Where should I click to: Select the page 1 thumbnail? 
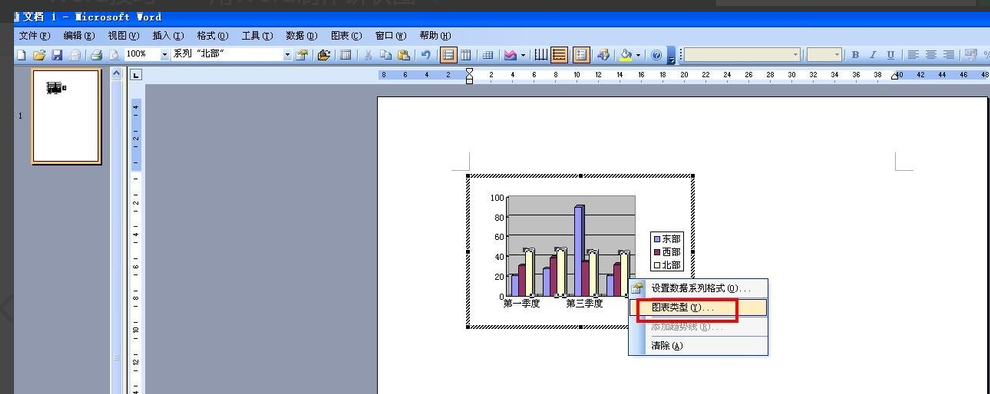click(x=66, y=116)
